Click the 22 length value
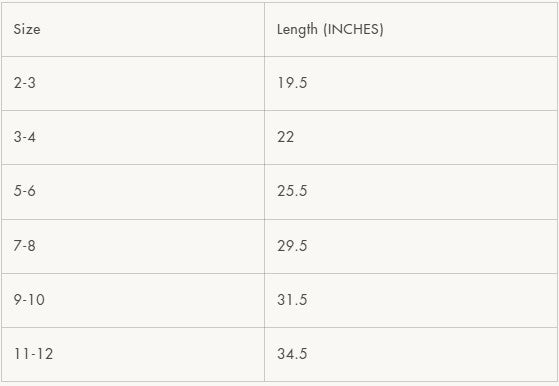The height and width of the screenshot is (386, 559). pyautogui.click(x=286, y=137)
